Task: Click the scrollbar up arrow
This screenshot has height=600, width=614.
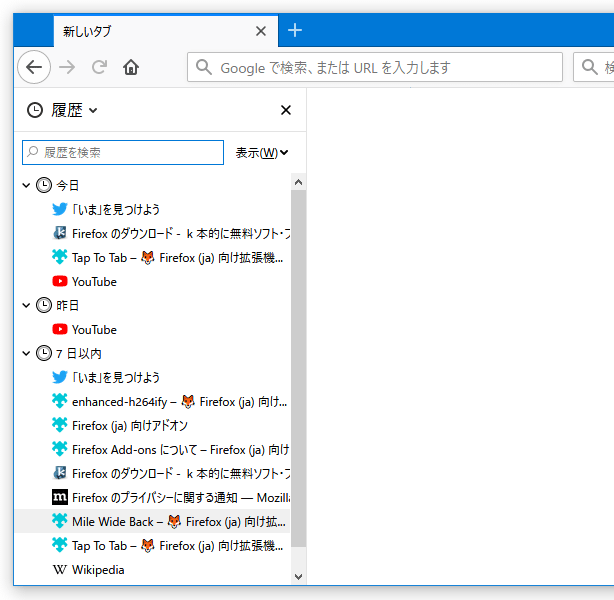Action: [298, 182]
